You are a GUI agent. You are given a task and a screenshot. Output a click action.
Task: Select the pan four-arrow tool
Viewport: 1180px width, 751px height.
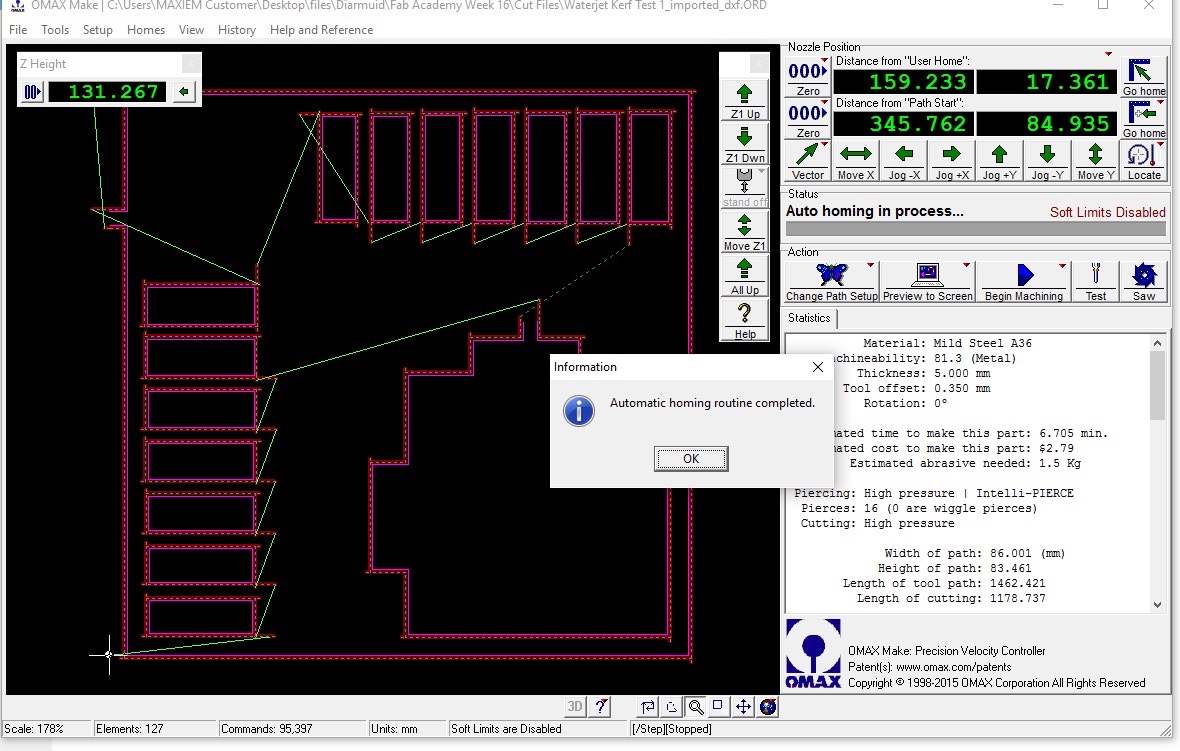(743, 707)
